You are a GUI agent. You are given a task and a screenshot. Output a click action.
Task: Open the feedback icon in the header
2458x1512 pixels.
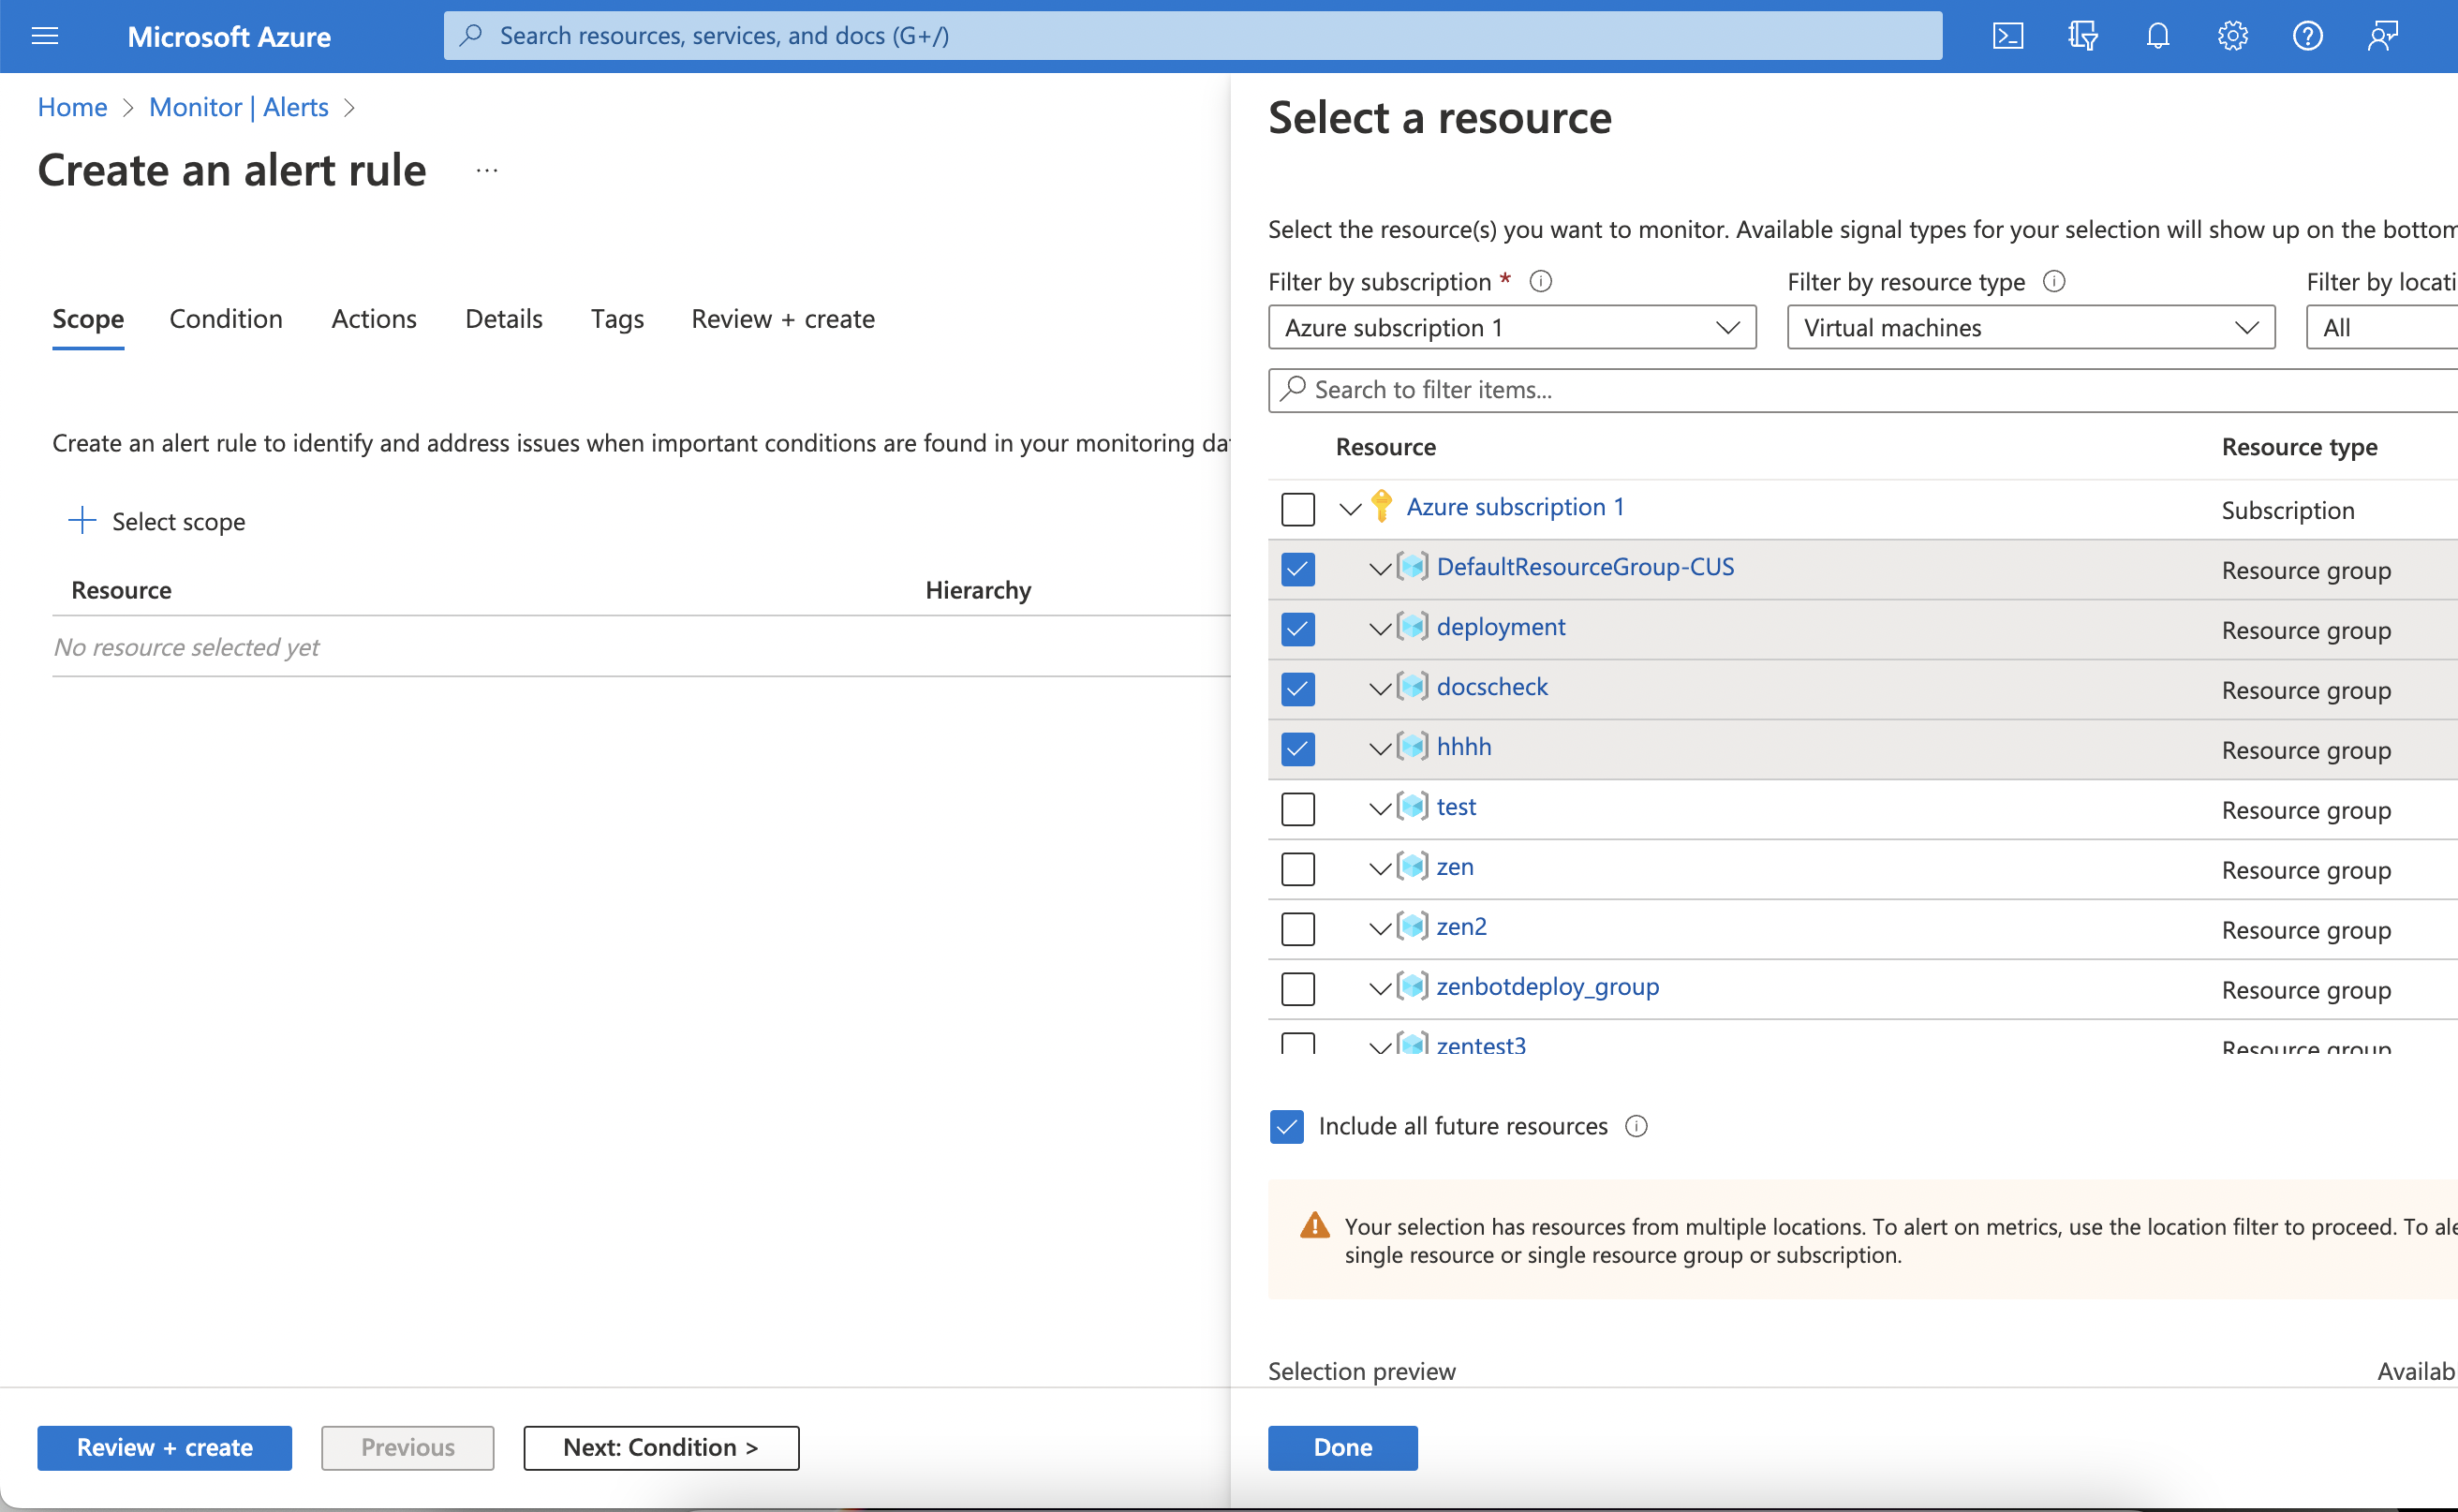(x=2382, y=36)
